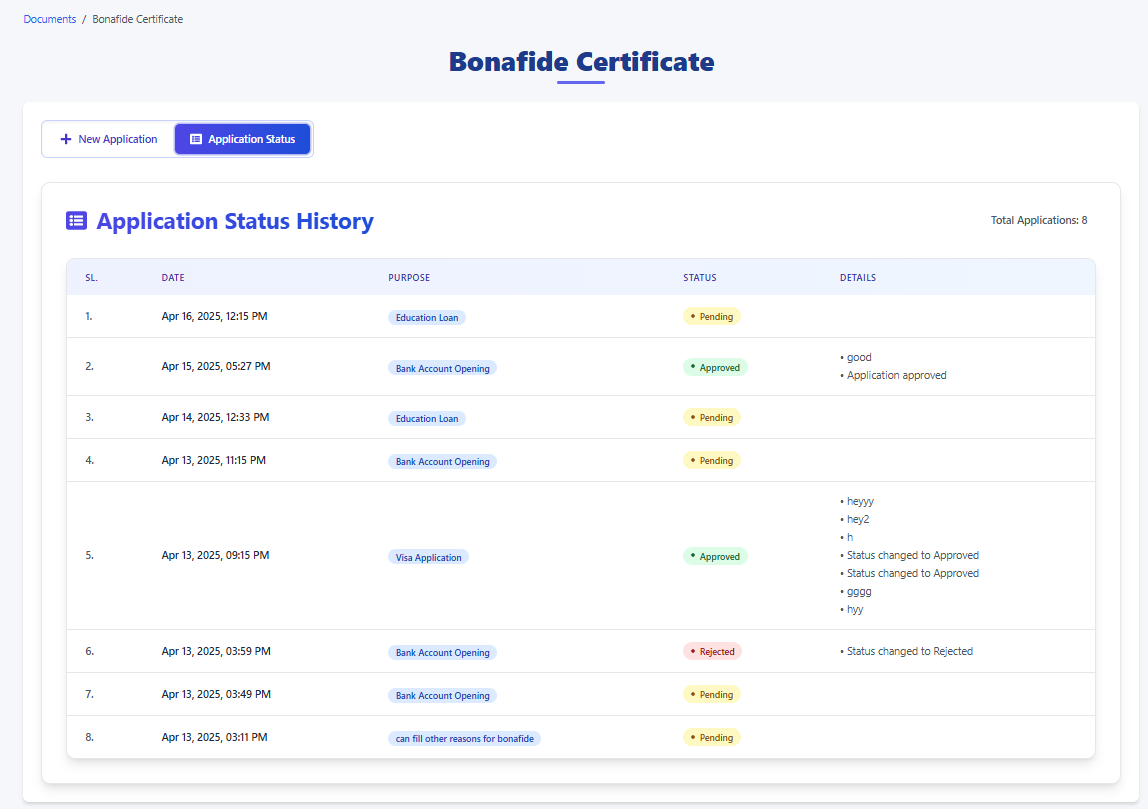Click the Bank Account Opening tag in row 2

pyautogui.click(x=442, y=368)
